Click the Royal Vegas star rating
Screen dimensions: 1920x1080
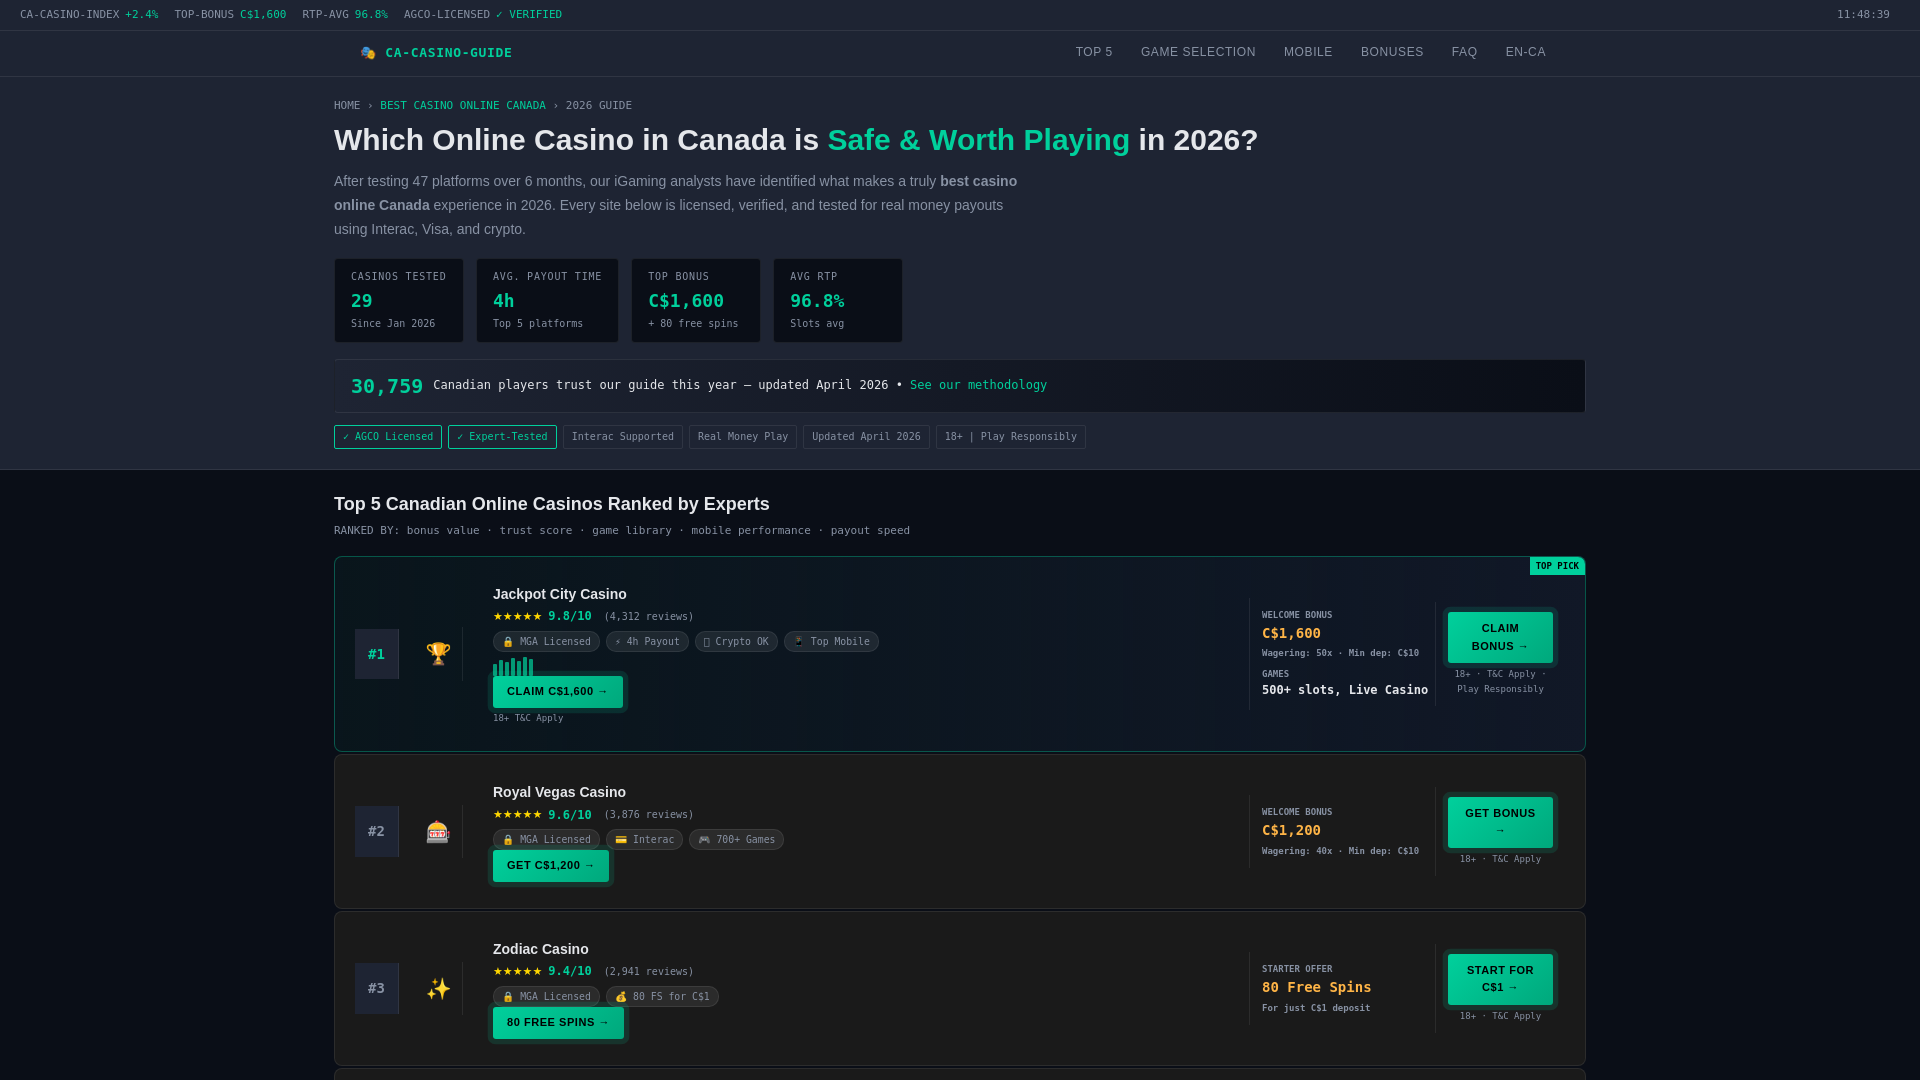[517, 815]
